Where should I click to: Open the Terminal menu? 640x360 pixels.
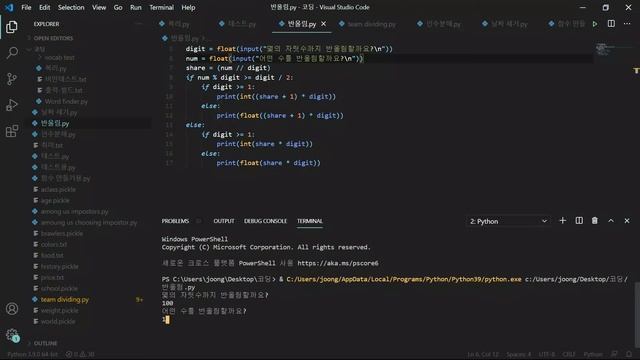coord(161,7)
